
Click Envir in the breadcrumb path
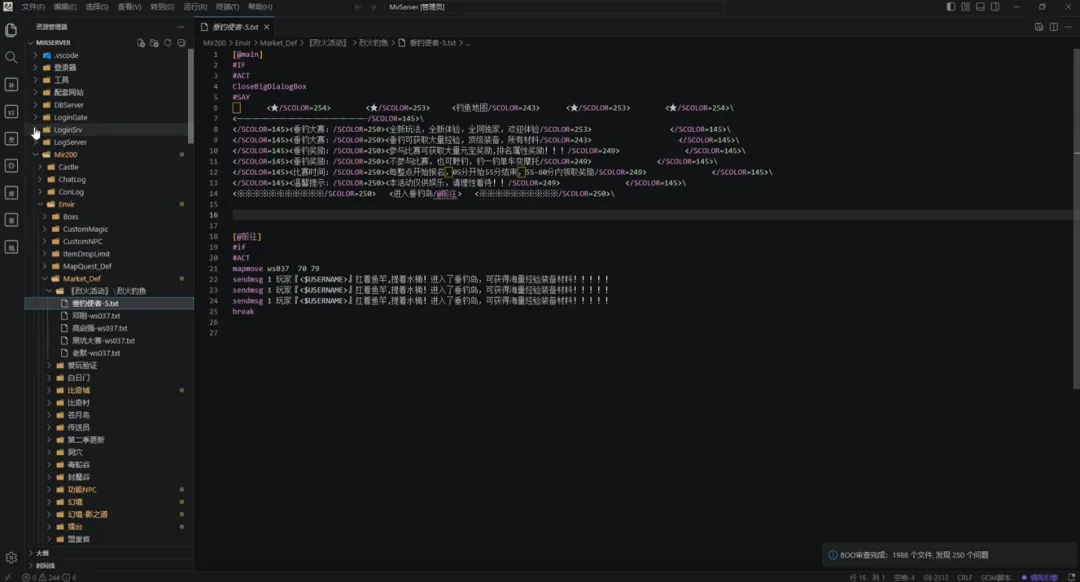pos(242,43)
